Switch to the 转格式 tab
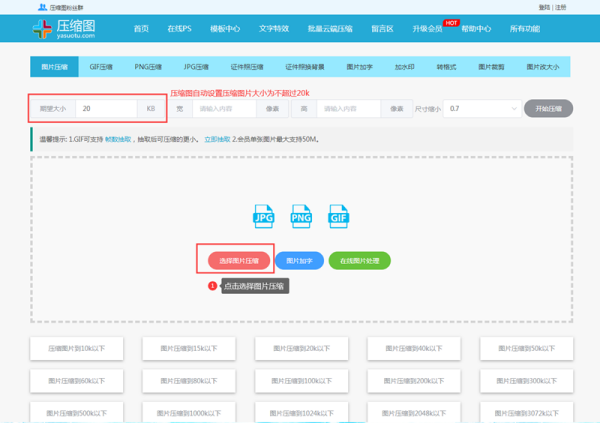 point(446,67)
